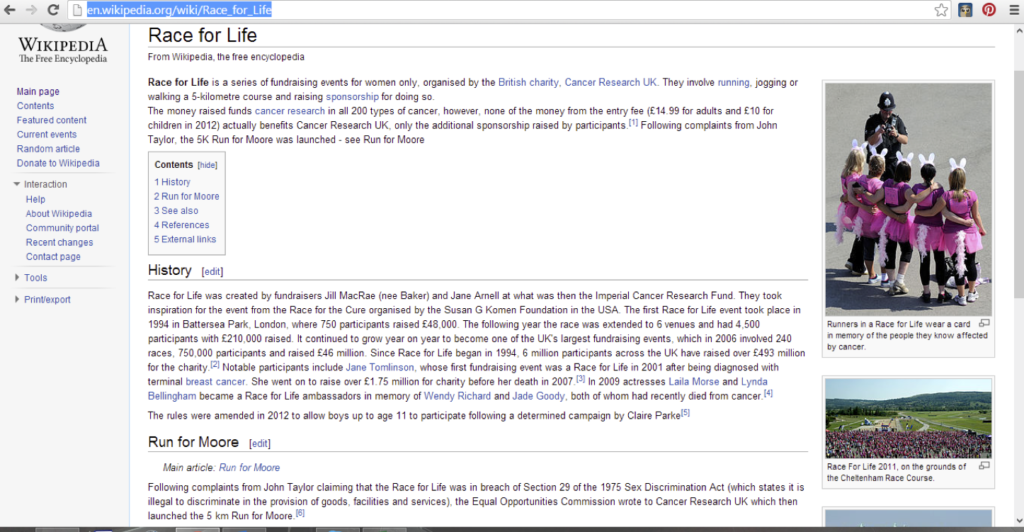Viewport: 1024px width, 532px height.
Task: Open citation [6] after Run for Moore
Action: [300, 513]
